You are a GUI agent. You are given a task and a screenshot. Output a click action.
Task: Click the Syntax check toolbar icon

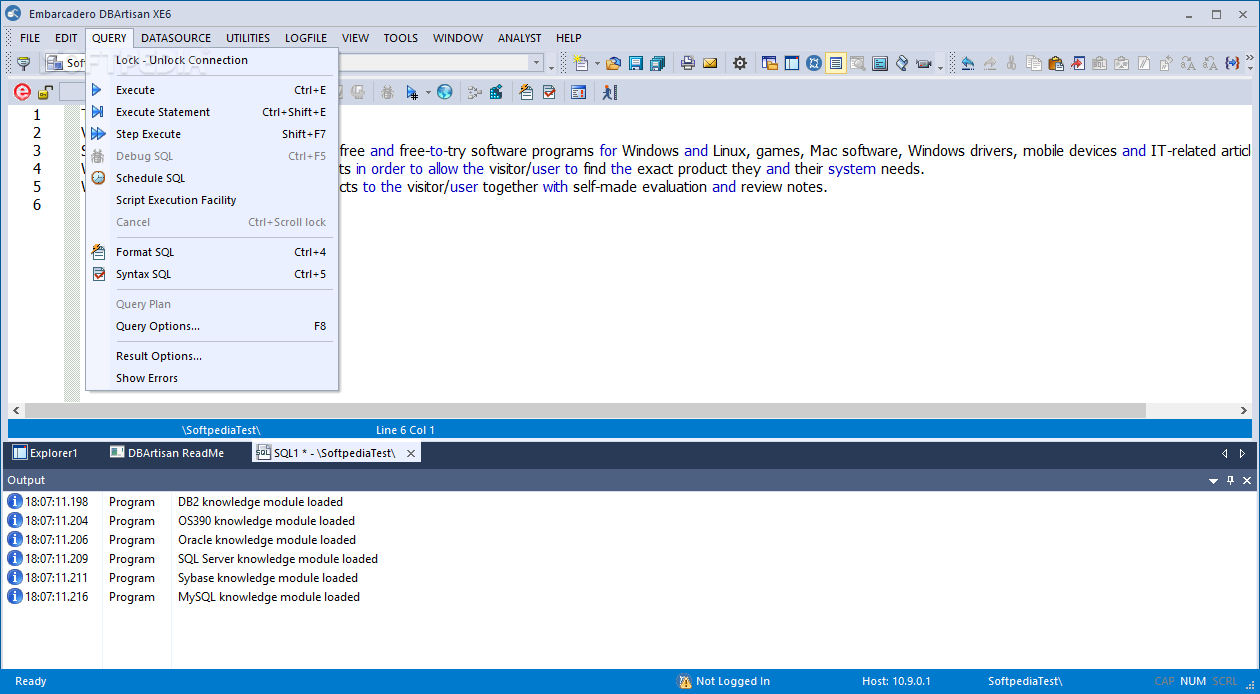coord(549,92)
